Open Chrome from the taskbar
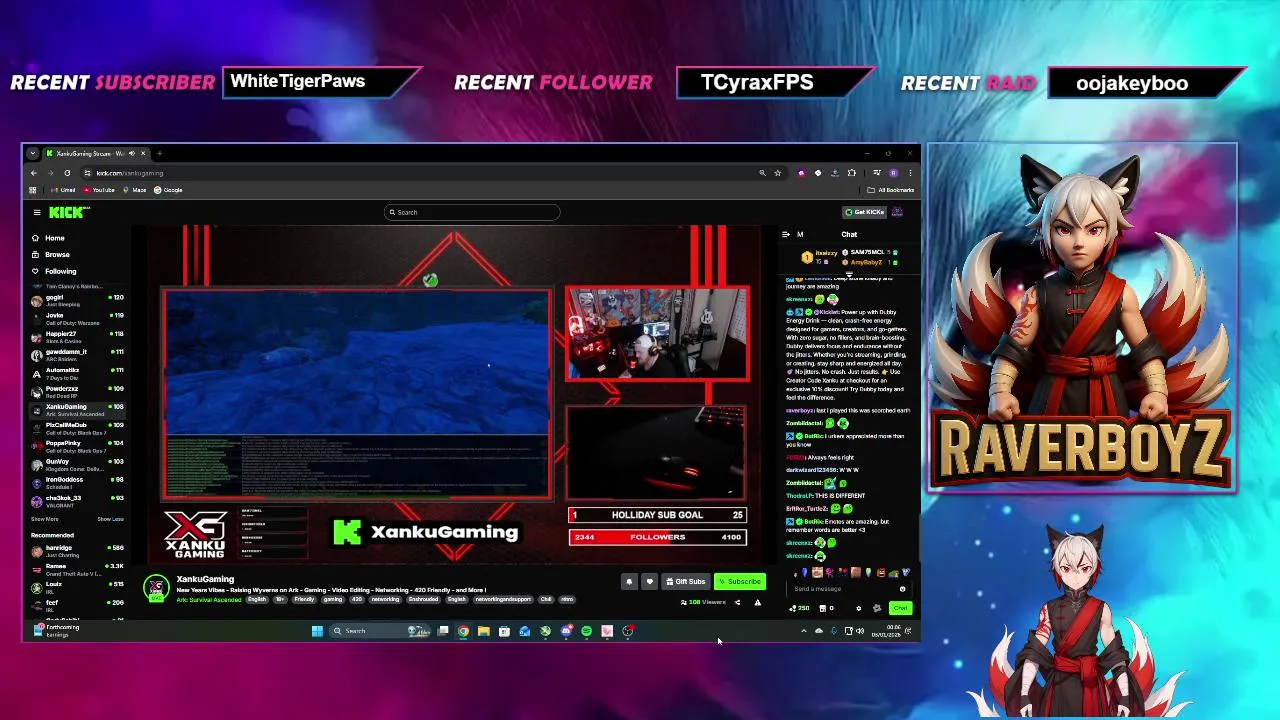Image resolution: width=1280 pixels, height=720 pixels. (463, 631)
